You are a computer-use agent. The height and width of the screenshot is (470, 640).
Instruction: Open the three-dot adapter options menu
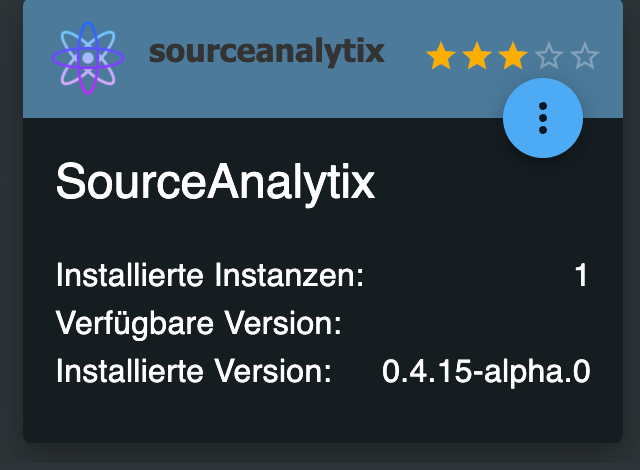pos(543,117)
